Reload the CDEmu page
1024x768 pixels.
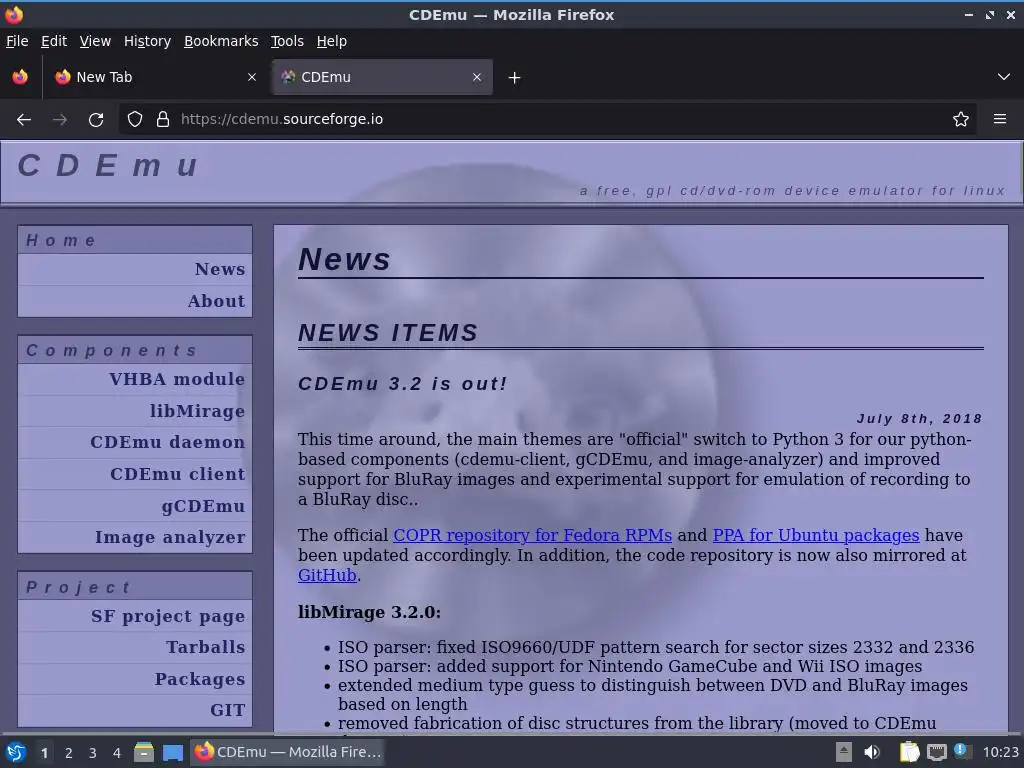click(x=96, y=120)
